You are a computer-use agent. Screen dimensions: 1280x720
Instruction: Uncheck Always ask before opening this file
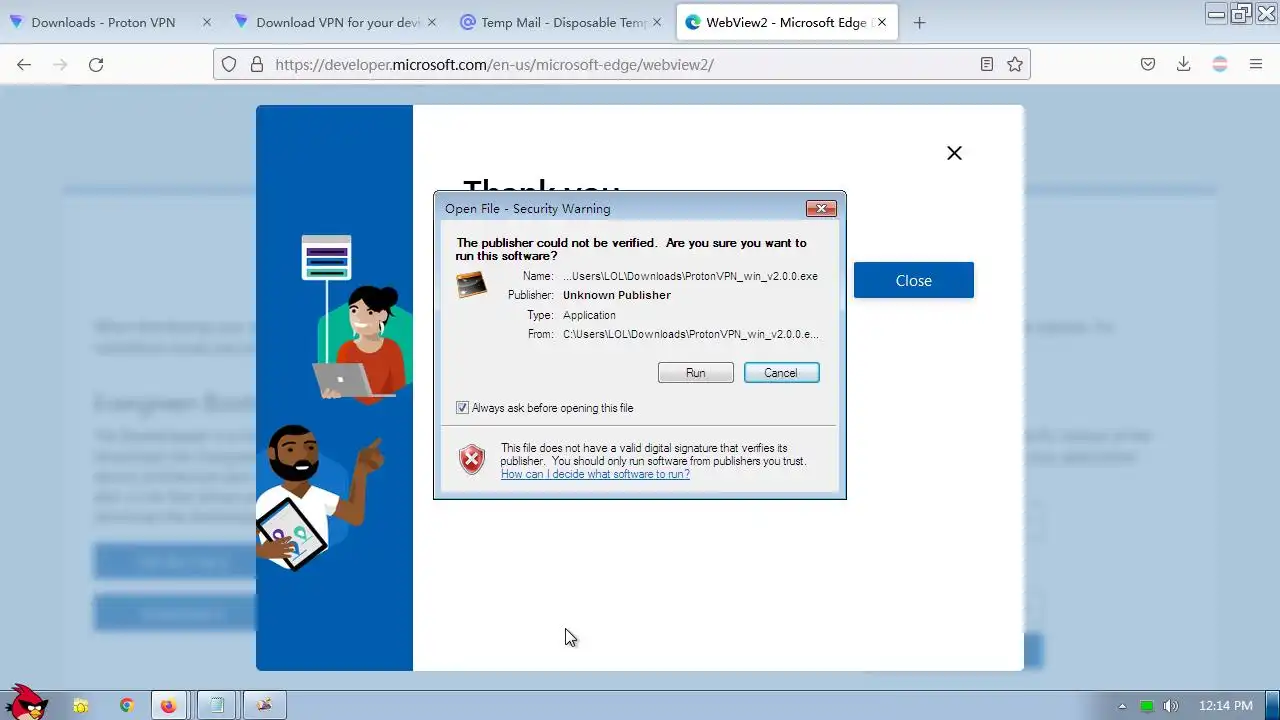tap(462, 408)
